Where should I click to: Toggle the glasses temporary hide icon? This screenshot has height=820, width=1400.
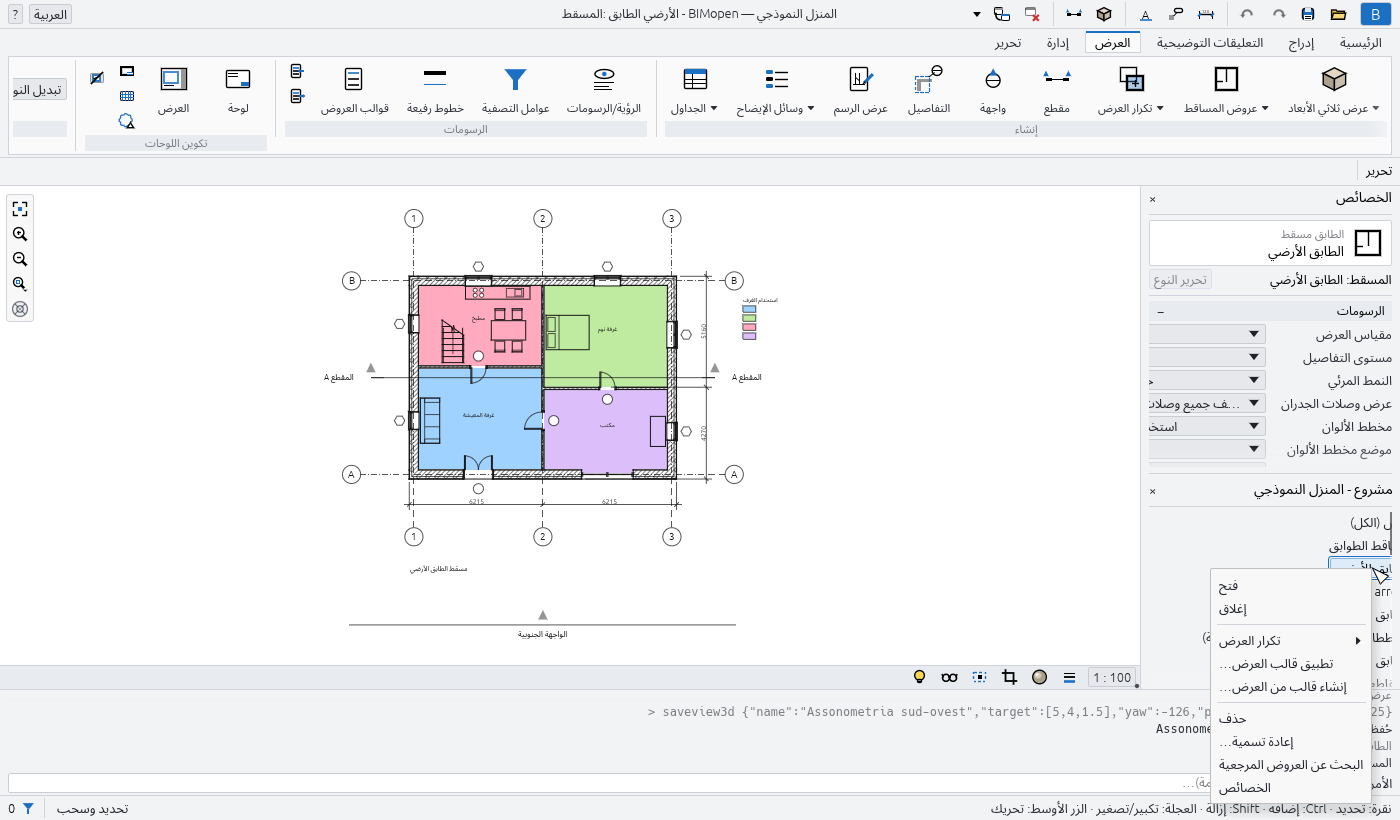pos(950,677)
